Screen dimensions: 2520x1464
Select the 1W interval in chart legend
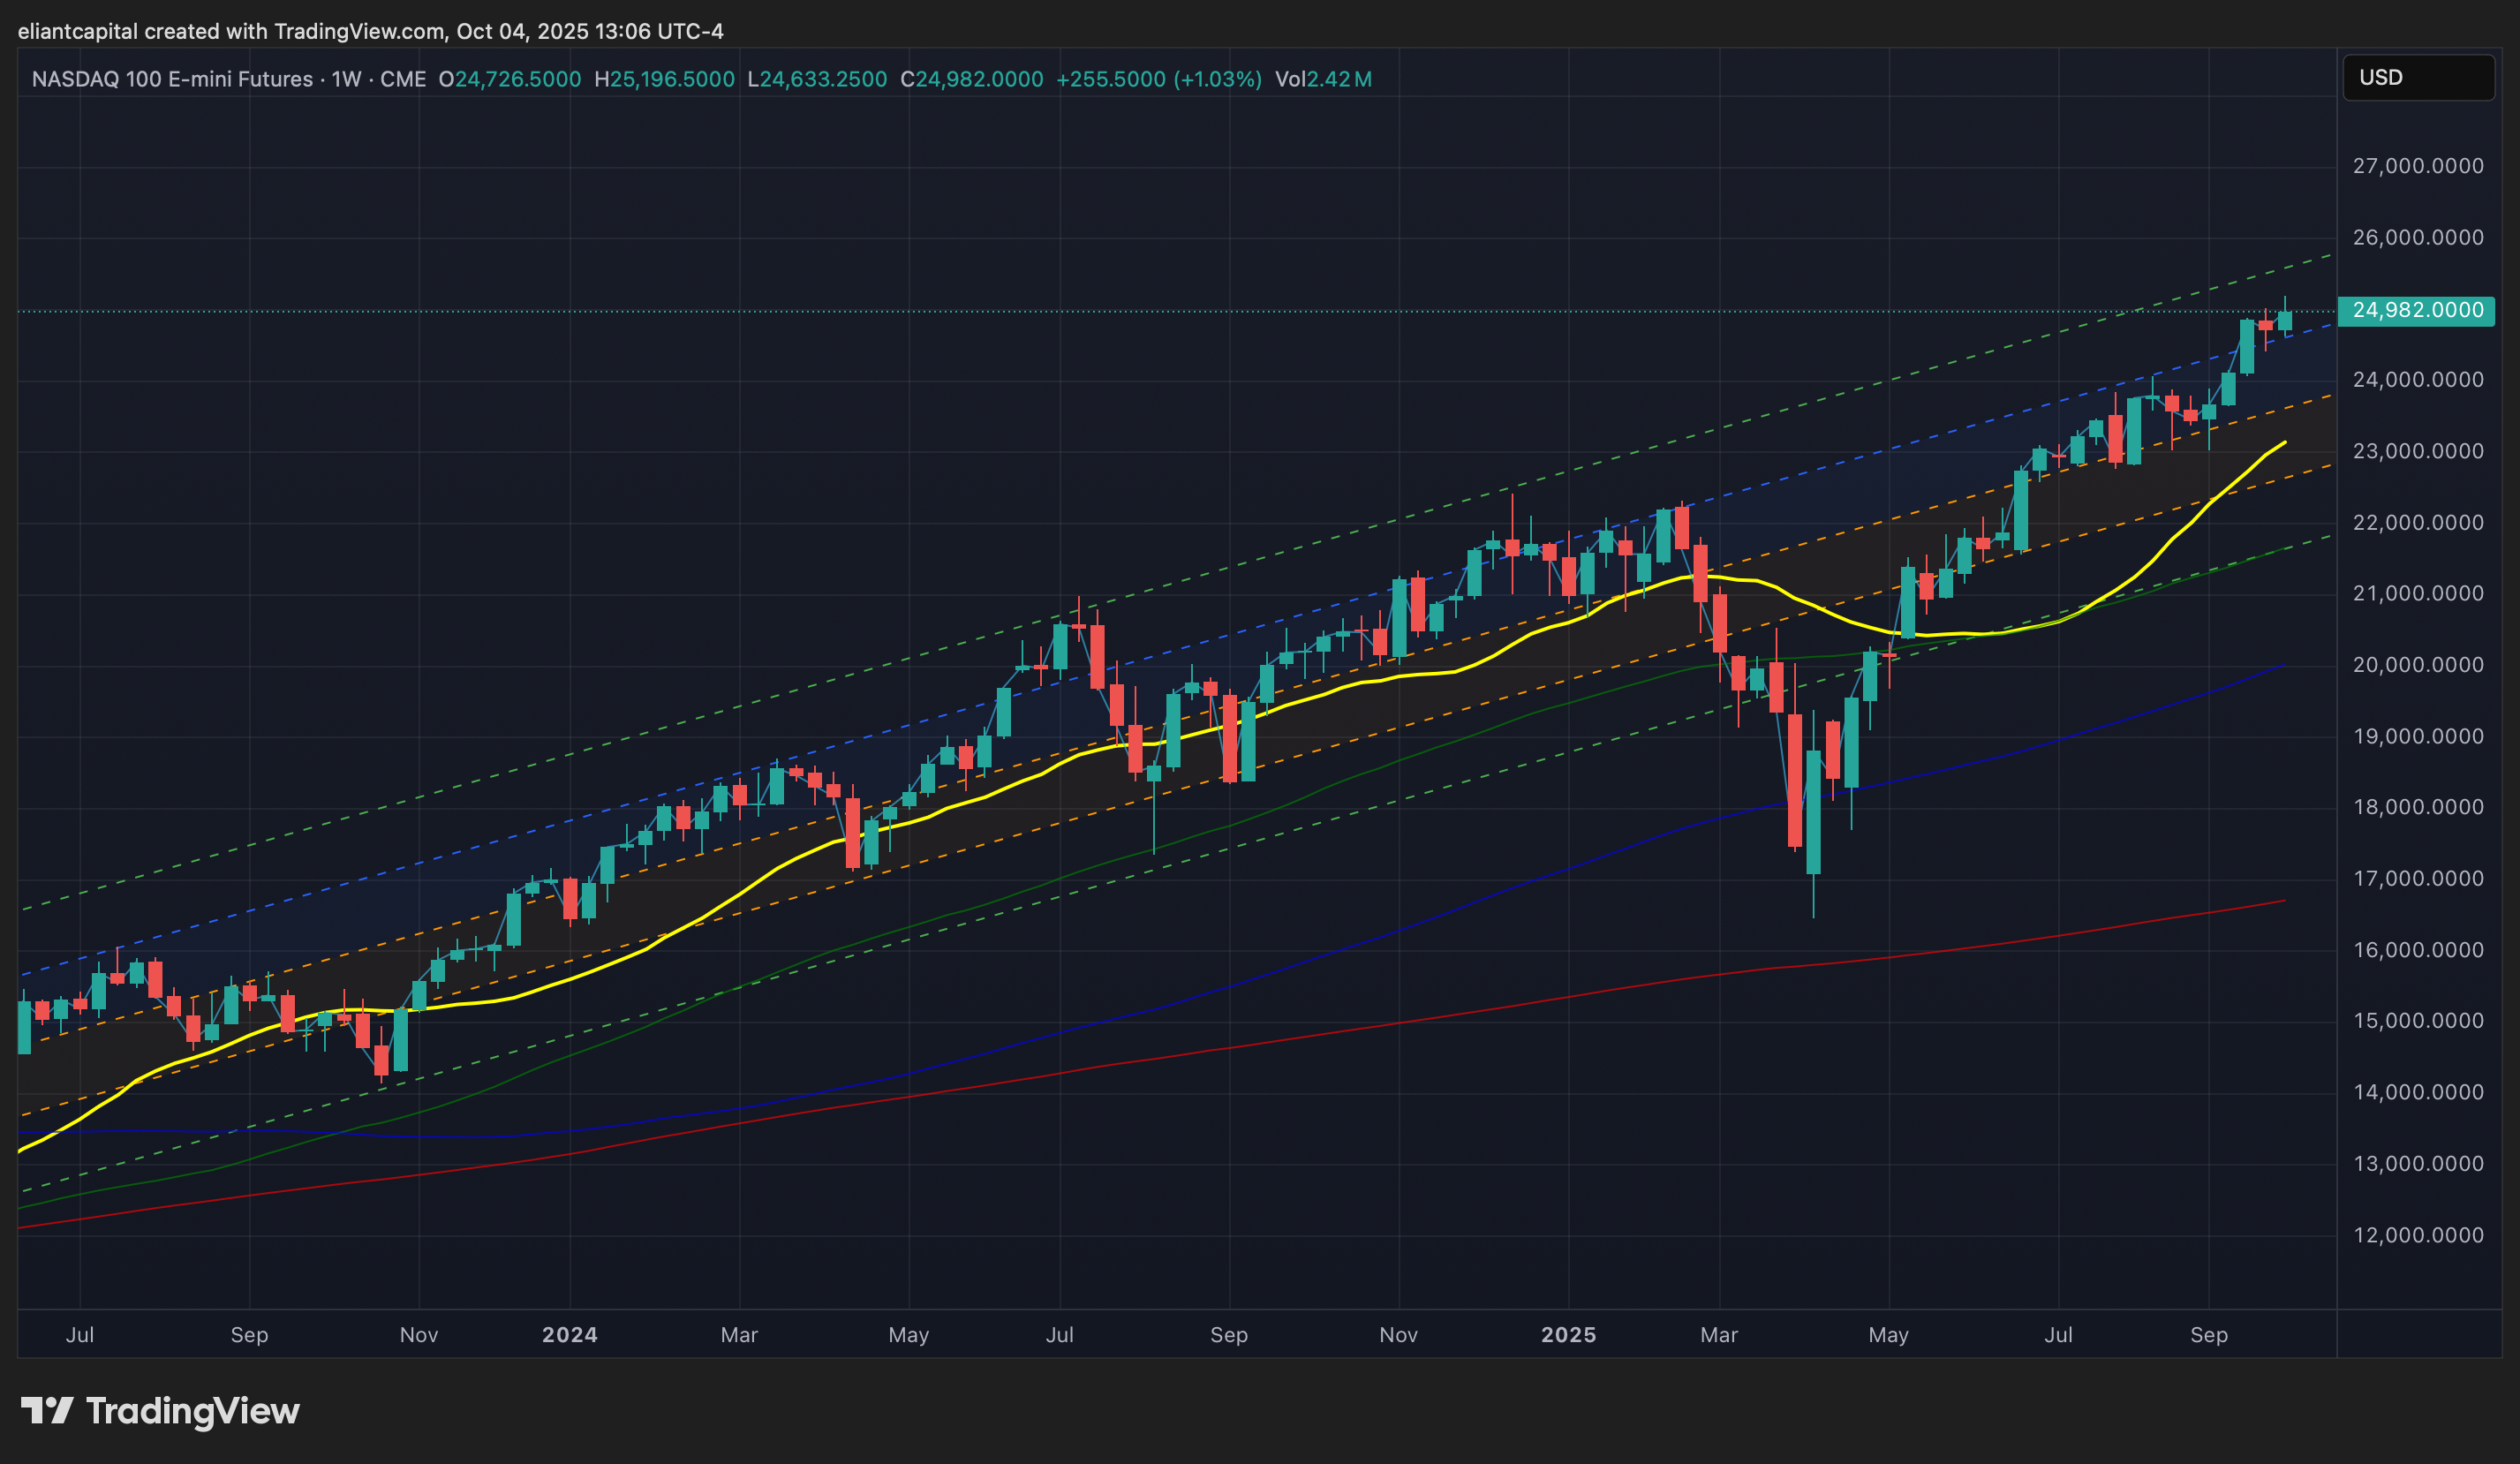point(346,79)
